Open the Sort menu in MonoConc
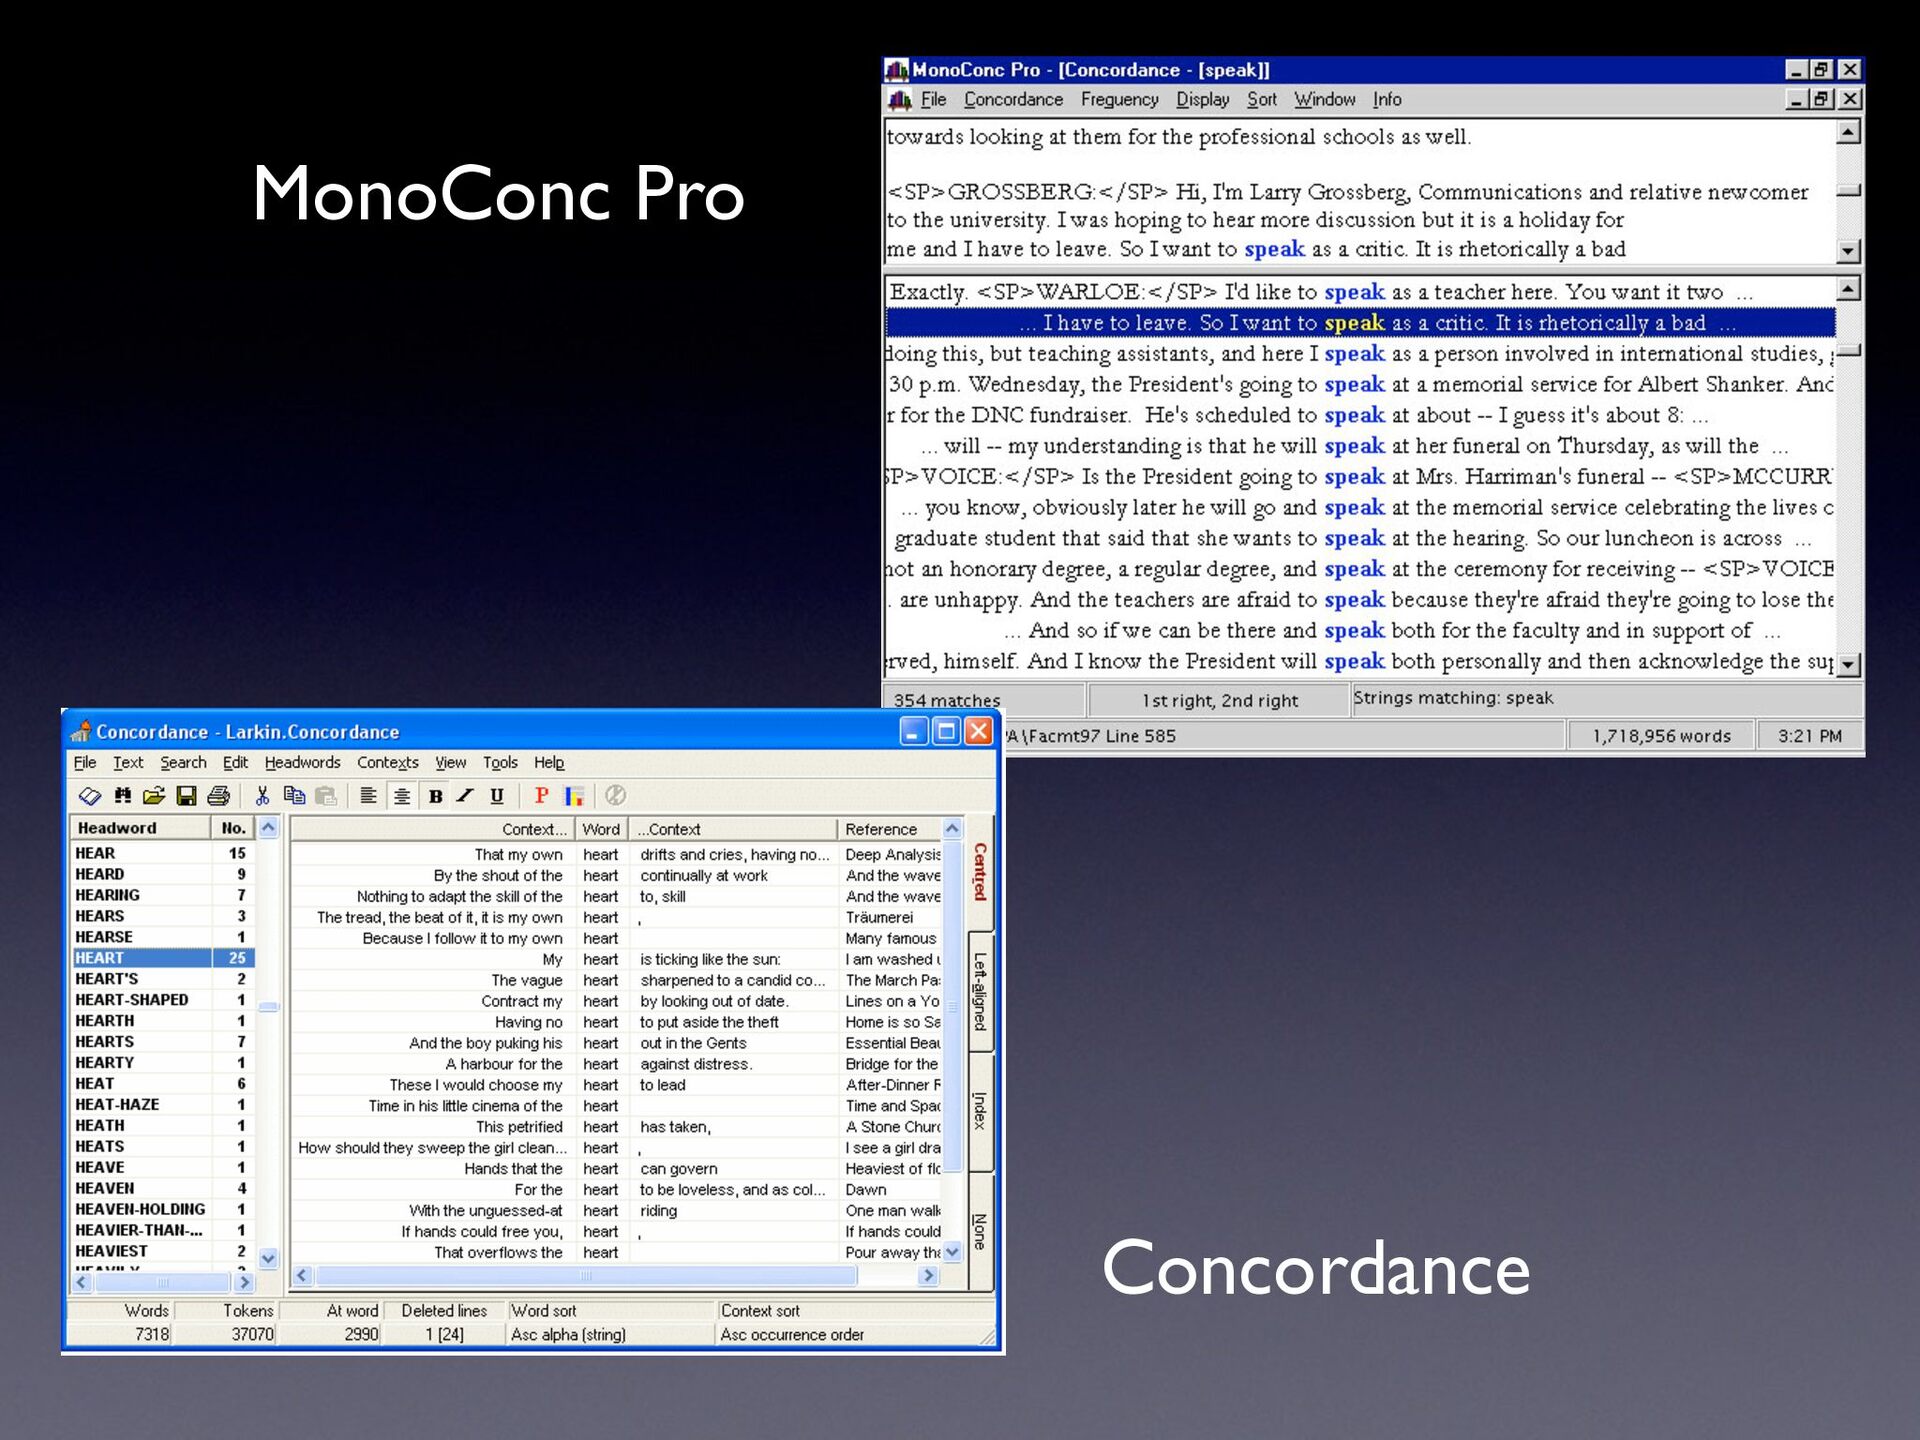The height and width of the screenshot is (1440, 1920). 1261,99
